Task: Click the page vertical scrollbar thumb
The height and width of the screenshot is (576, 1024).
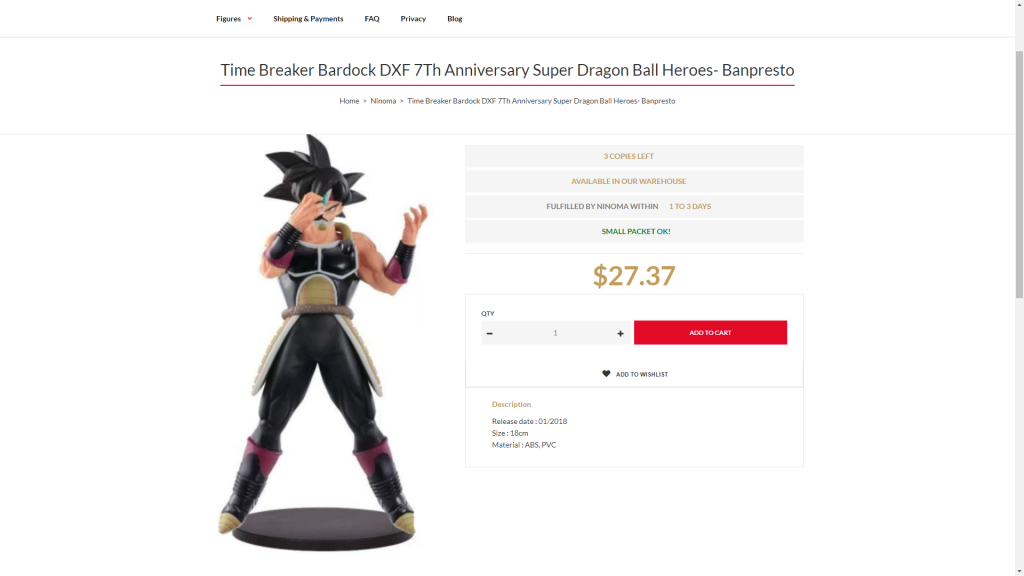Action: [1019, 174]
